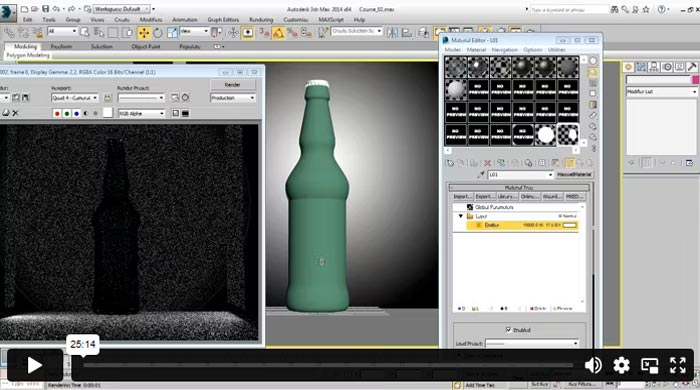Select the Scale tool in main toolbar
This screenshot has width=700, height=390.
[172, 32]
